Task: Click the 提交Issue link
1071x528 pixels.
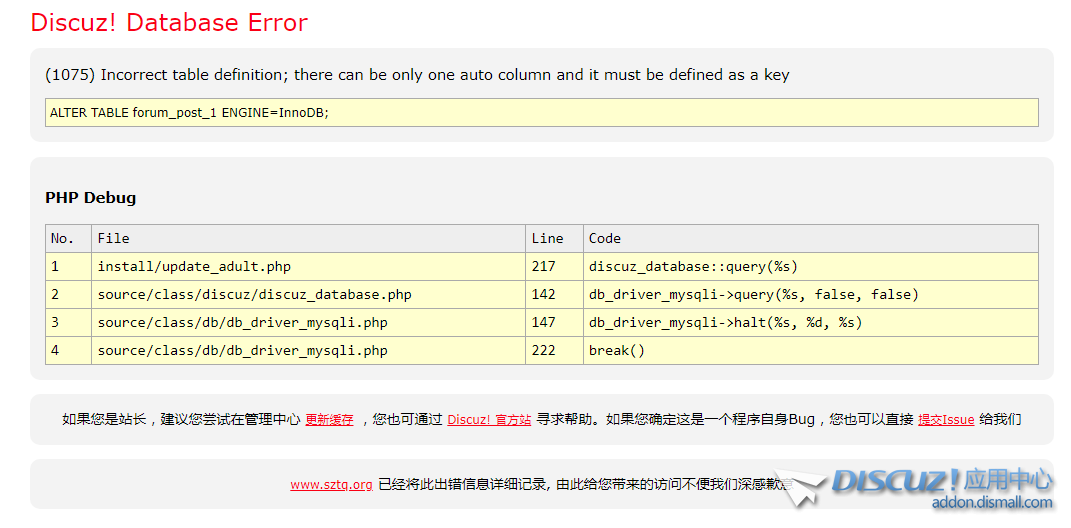Action: 945,420
